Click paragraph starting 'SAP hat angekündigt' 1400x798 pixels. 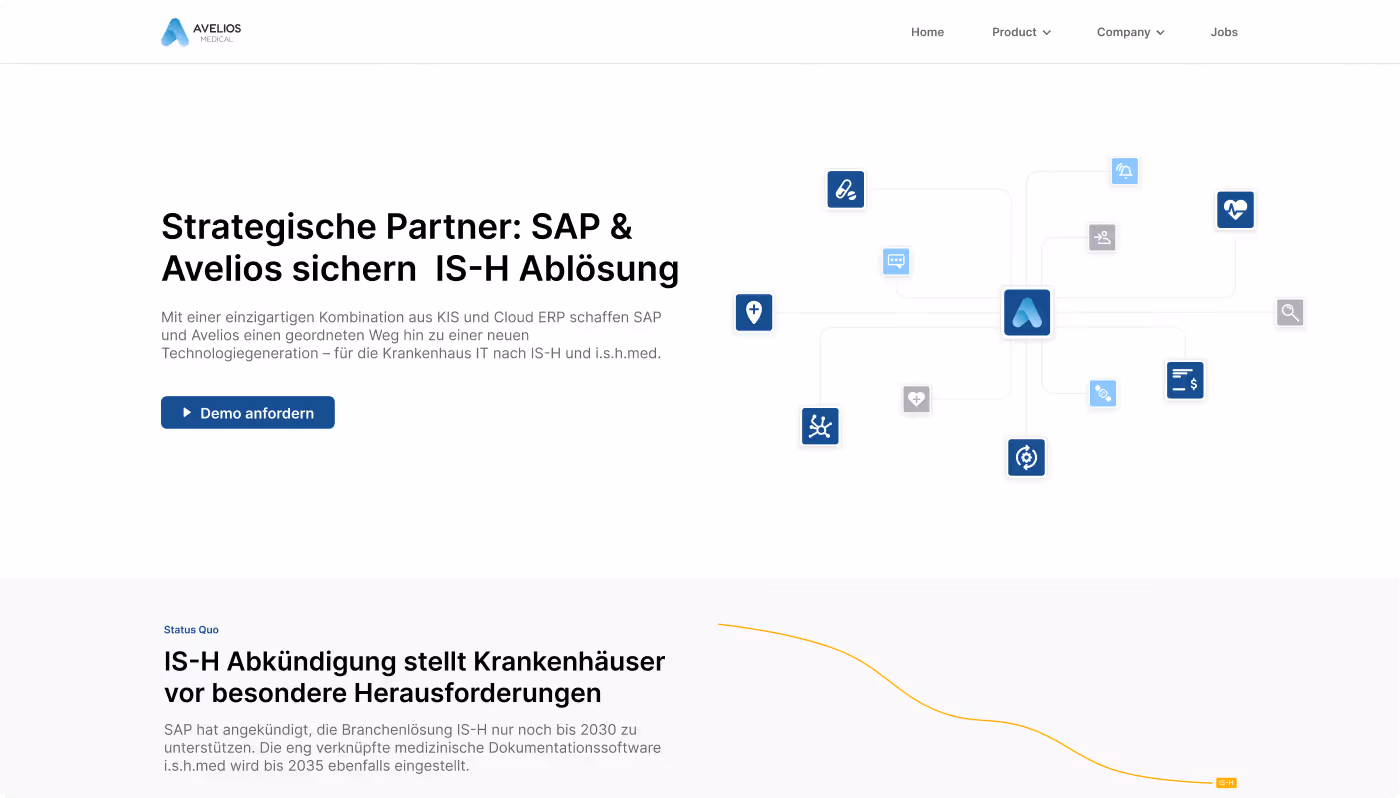point(412,748)
